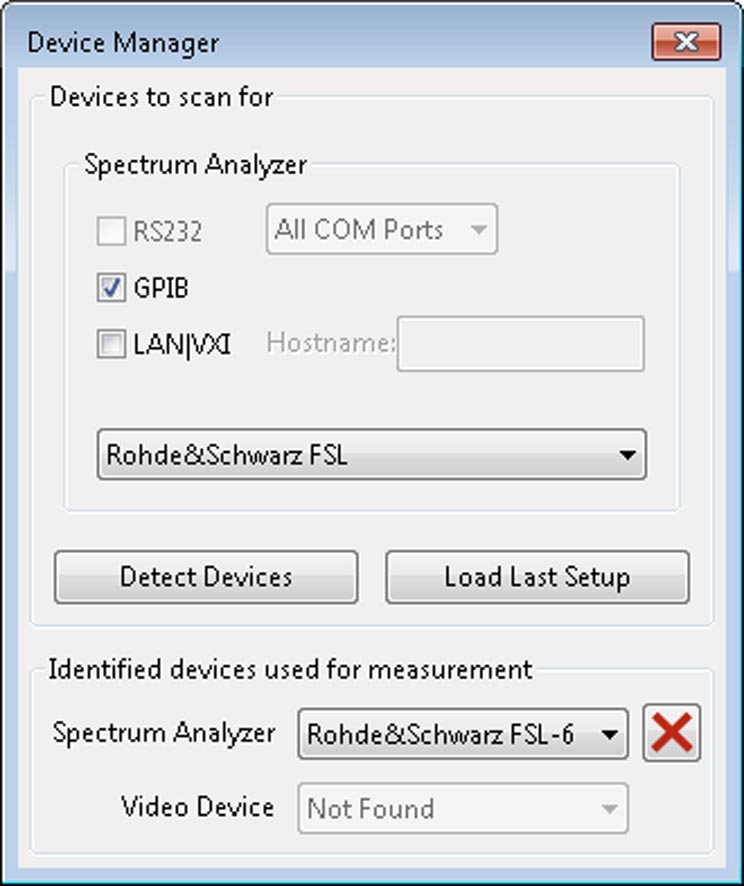Remove the identified spectrum analyzer with red X

point(672,733)
